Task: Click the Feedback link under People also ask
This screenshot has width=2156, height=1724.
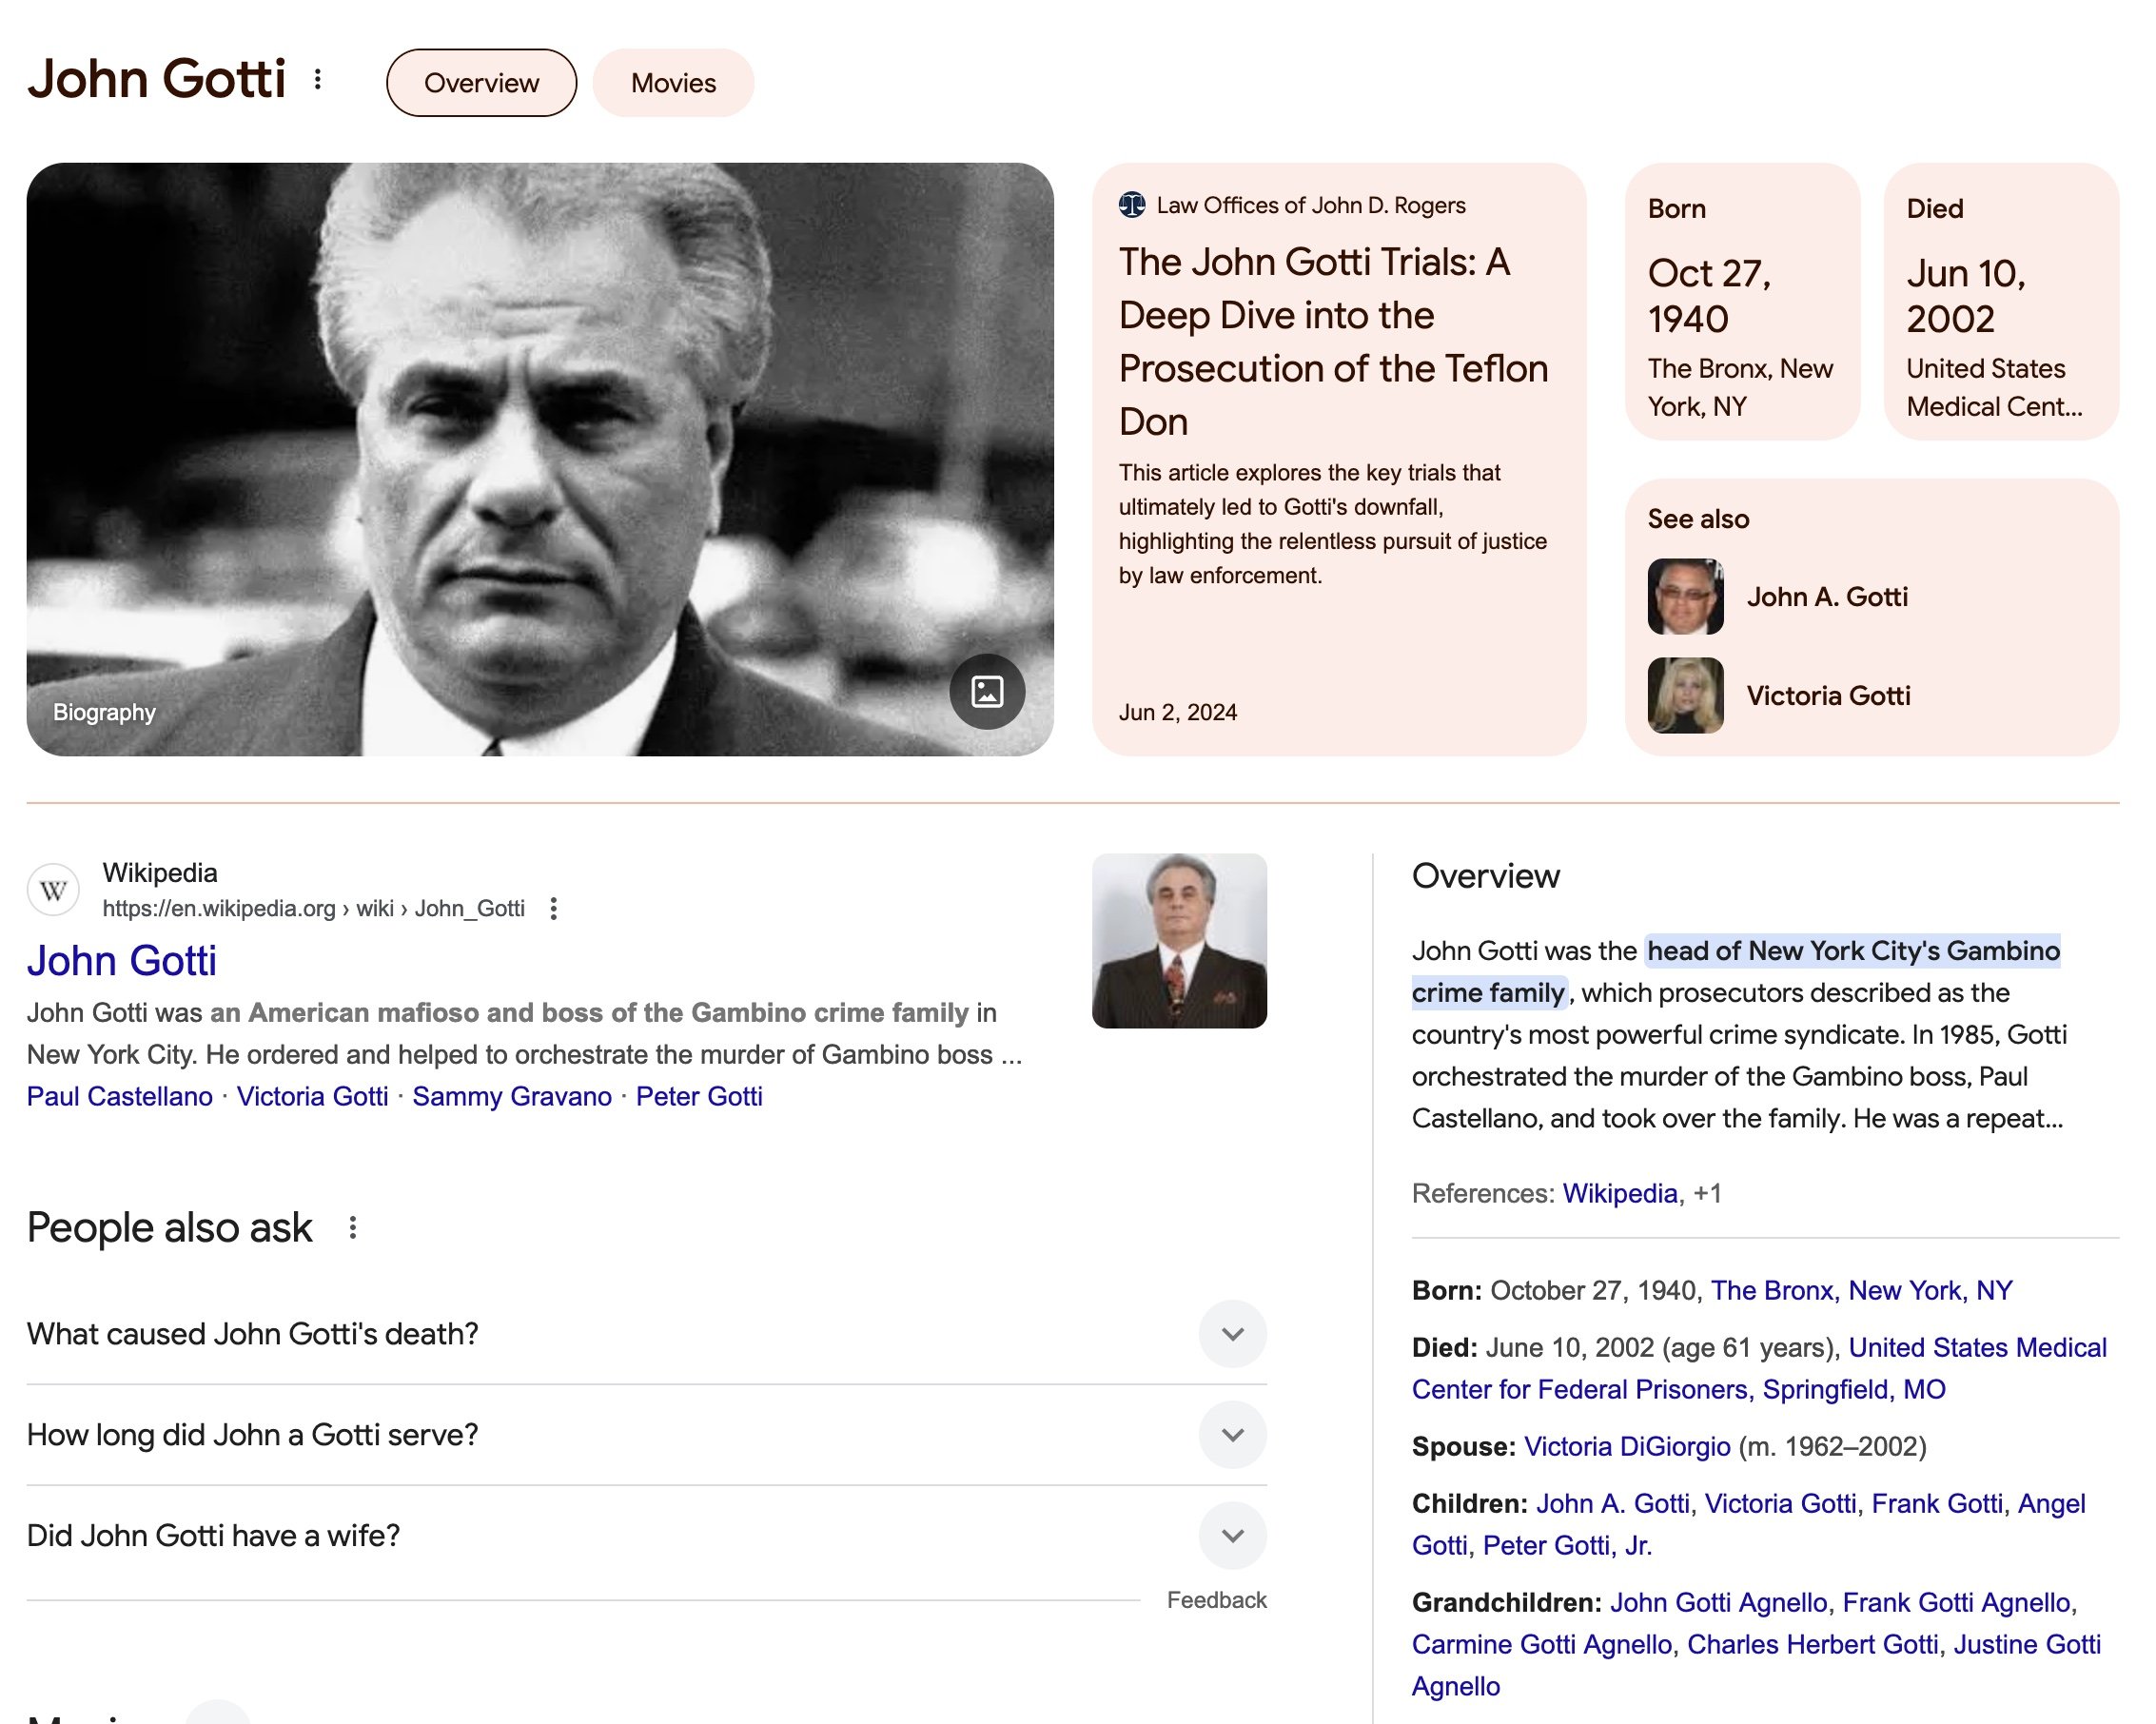Action: [x=1215, y=1600]
